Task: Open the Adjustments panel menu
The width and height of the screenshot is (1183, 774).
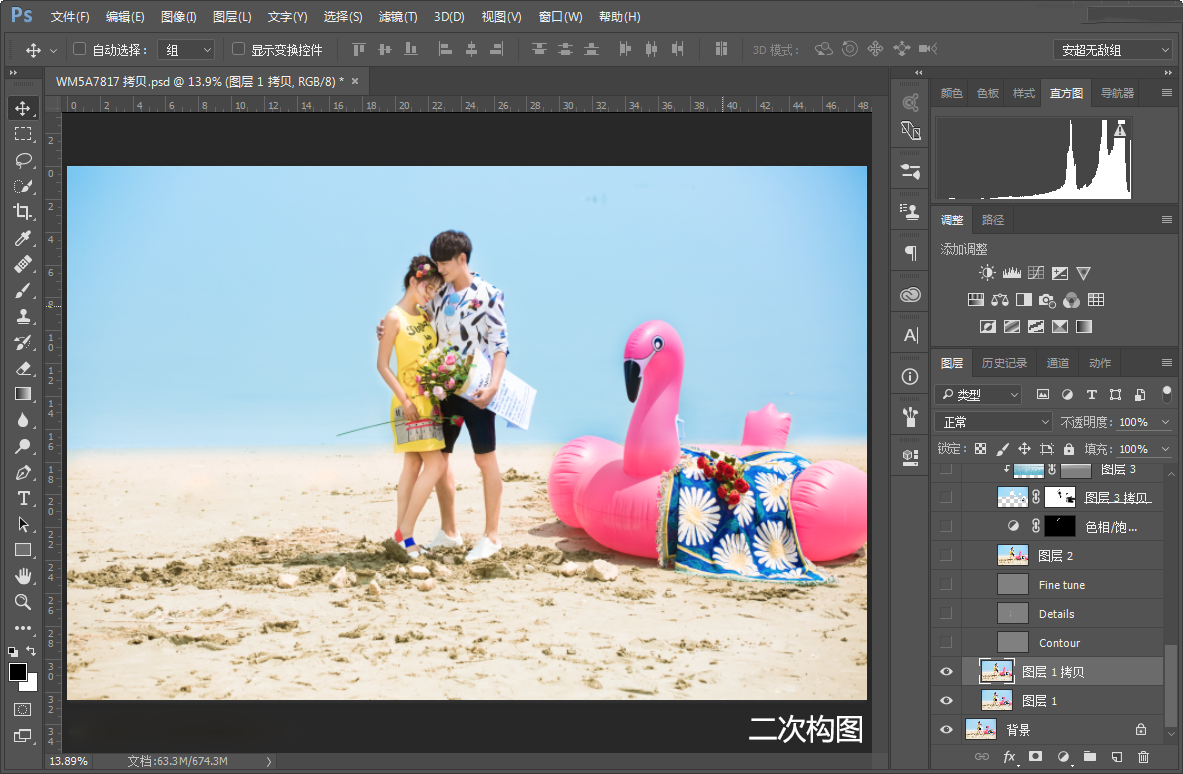Action: pos(1166,220)
